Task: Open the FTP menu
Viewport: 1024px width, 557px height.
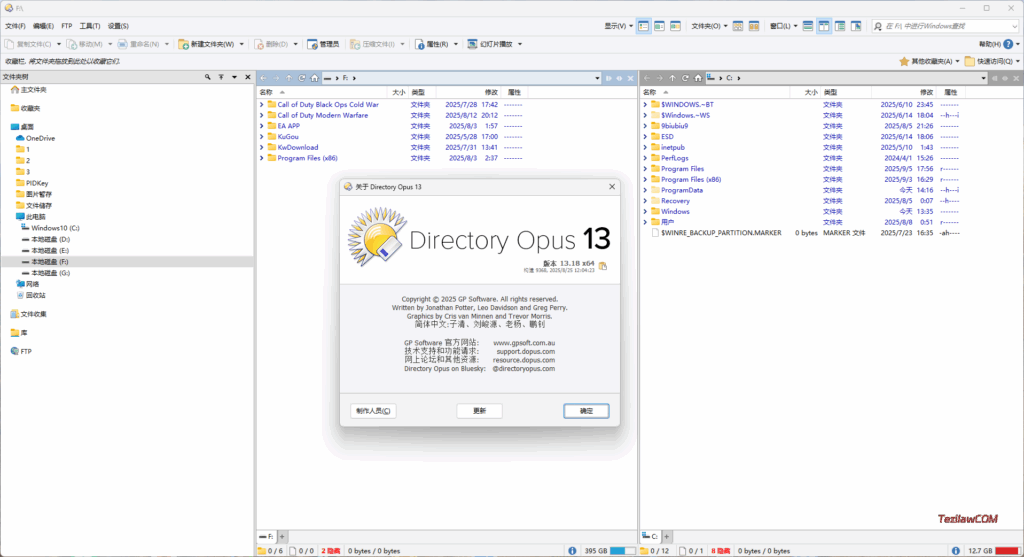Action: pyautogui.click(x=67, y=26)
